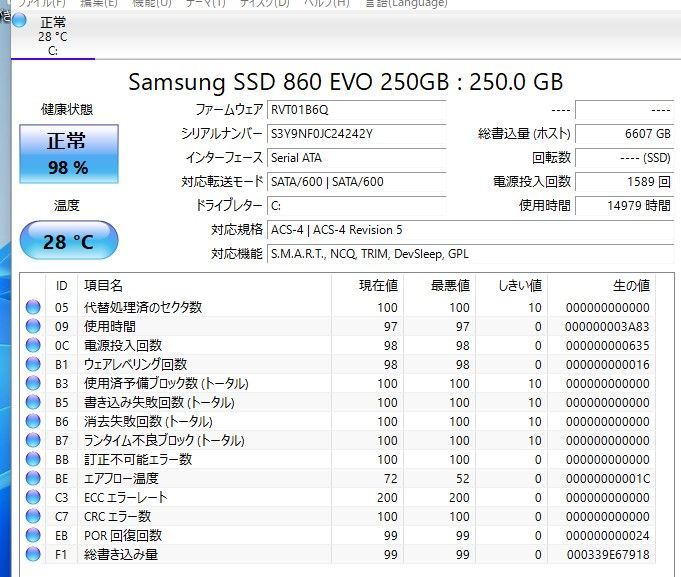This screenshot has width=681, height=577.
Task: Click raw value 000000003A83
Action: (607, 326)
